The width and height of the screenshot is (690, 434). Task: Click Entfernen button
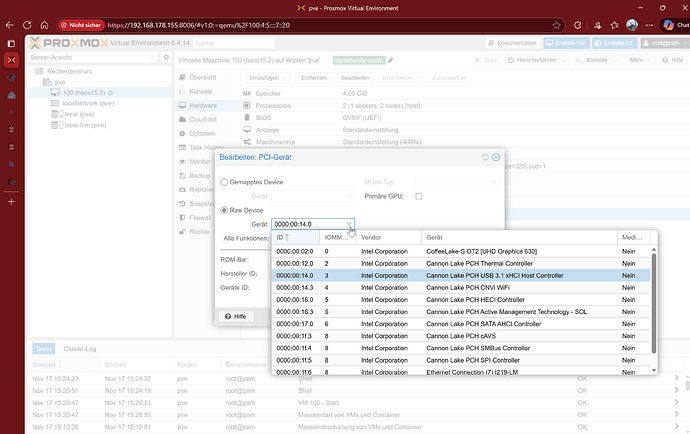[x=314, y=78]
